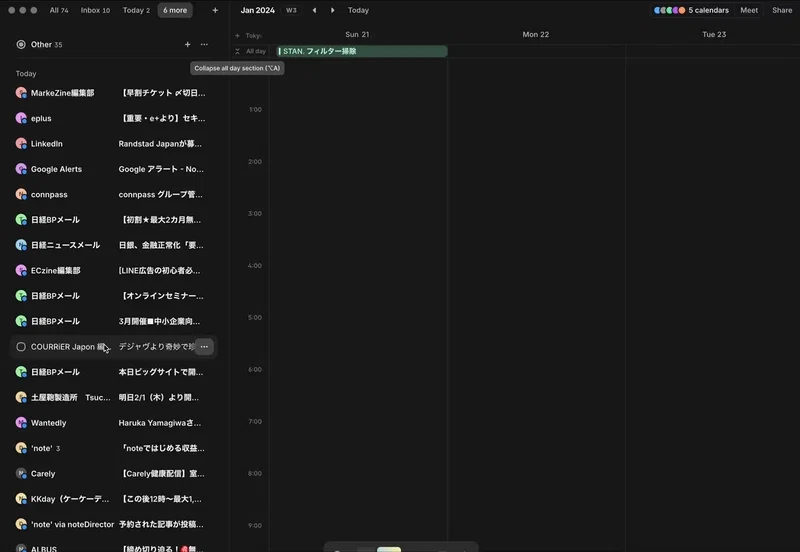Viewport: 800px width, 552px height.
Task: Open Carely email row
Action: [114, 473]
